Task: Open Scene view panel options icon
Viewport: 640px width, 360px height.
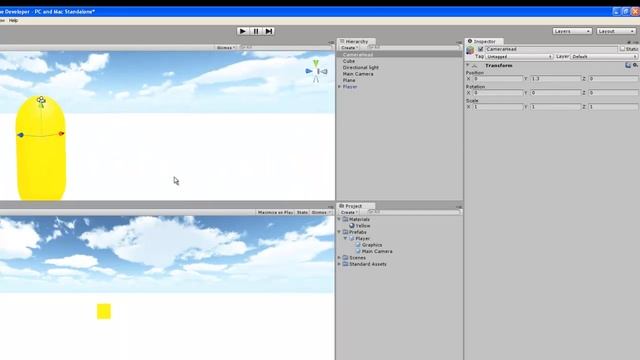Action: click(331, 42)
